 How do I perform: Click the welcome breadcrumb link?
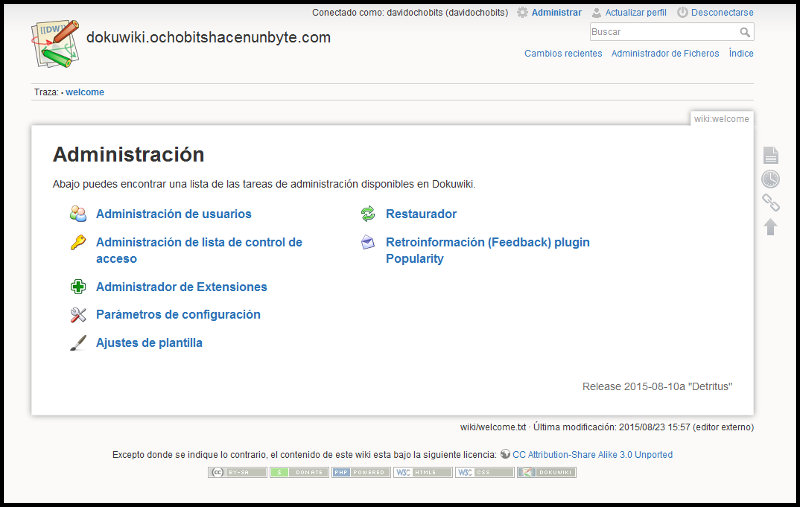[x=85, y=92]
